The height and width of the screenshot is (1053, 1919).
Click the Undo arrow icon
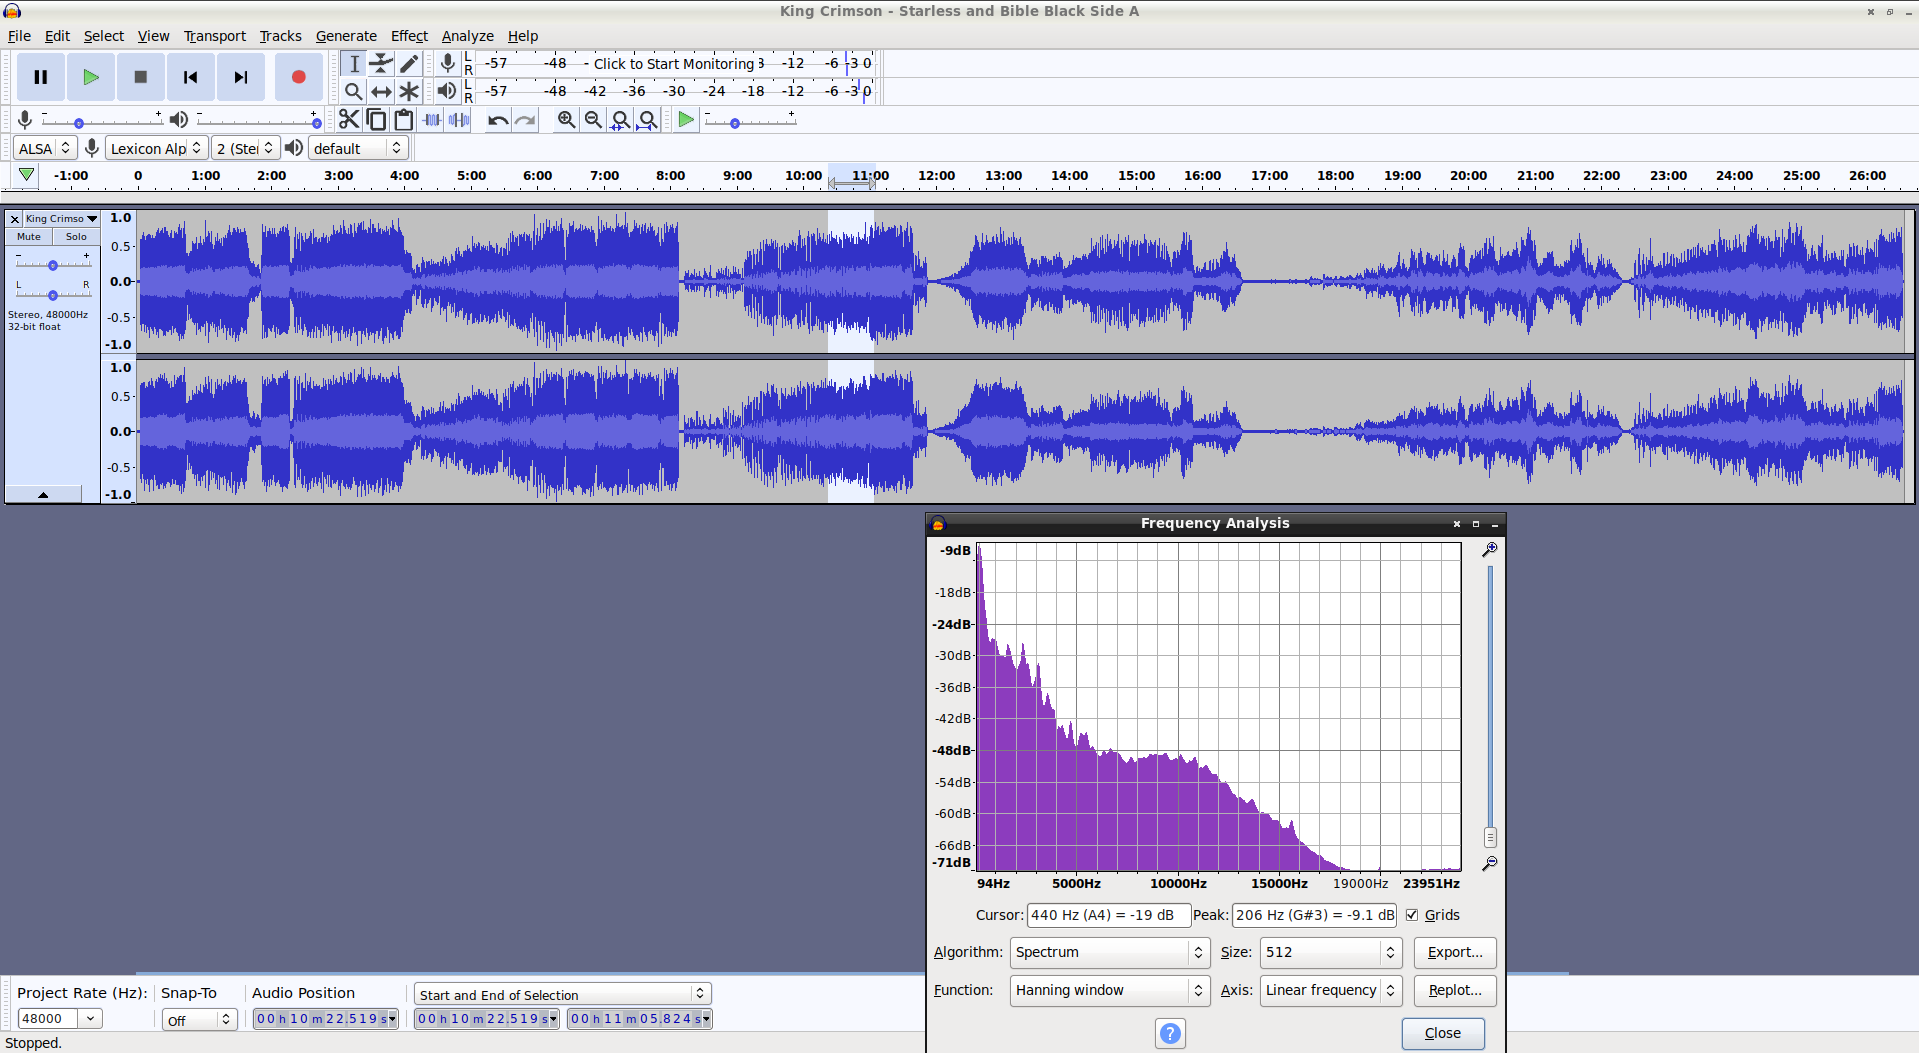pyautogui.click(x=498, y=120)
